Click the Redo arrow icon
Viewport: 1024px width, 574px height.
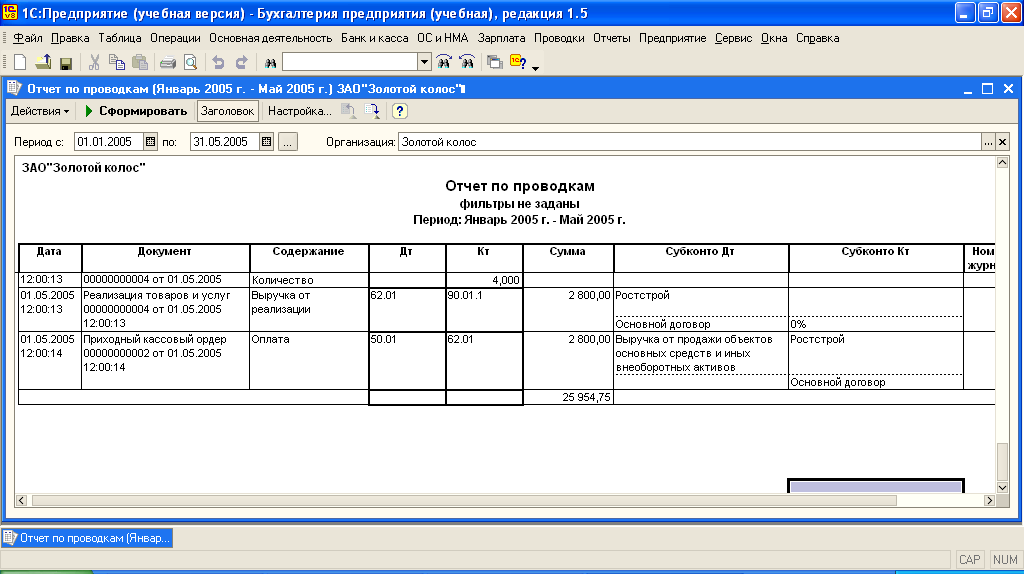click(x=242, y=62)
